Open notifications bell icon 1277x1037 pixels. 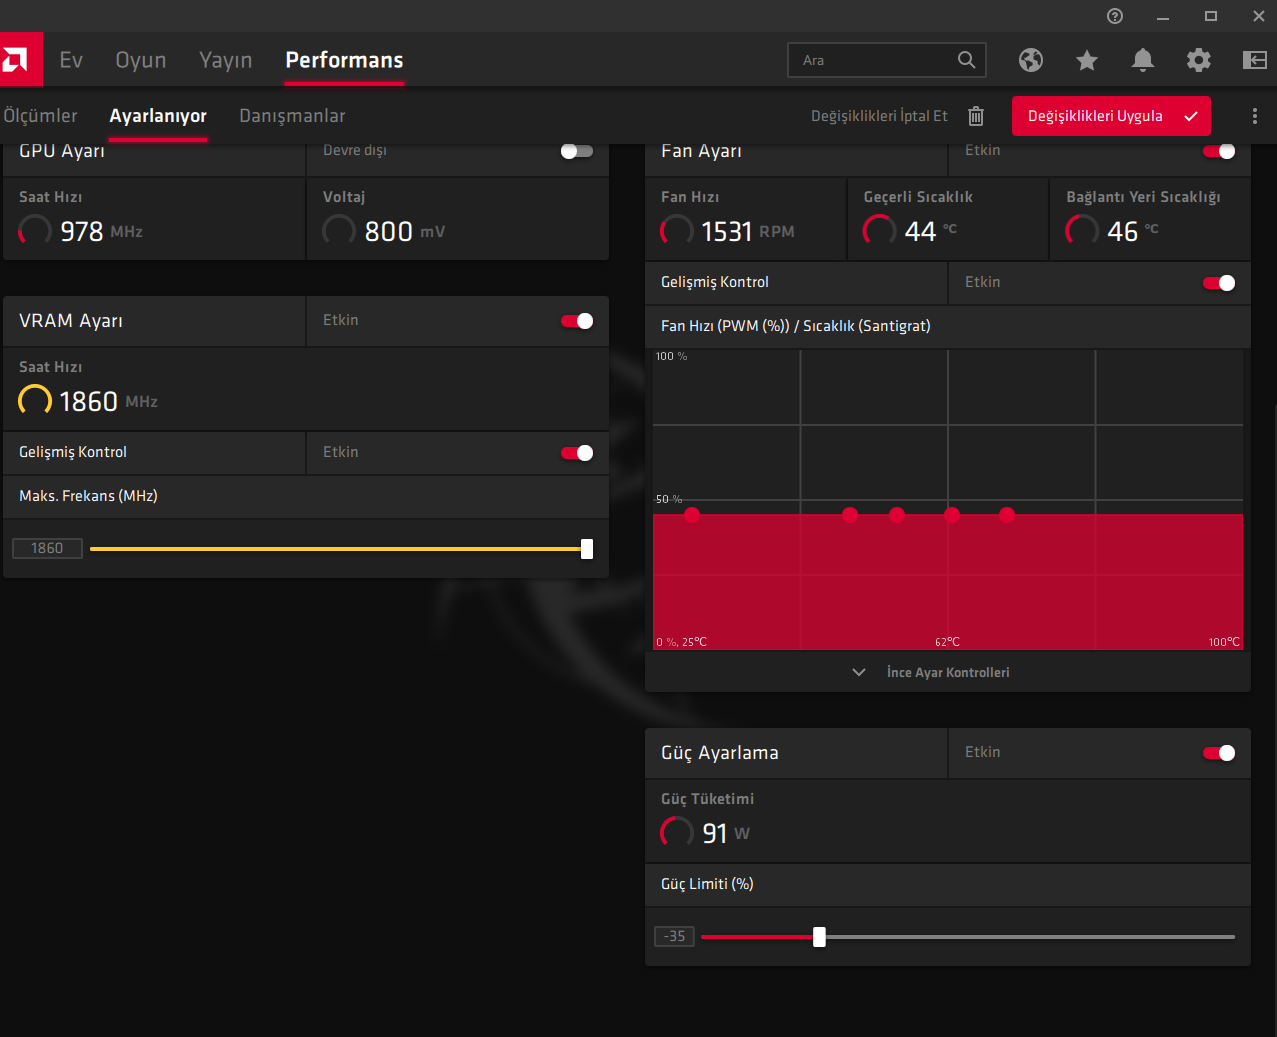coord(1143,60)
